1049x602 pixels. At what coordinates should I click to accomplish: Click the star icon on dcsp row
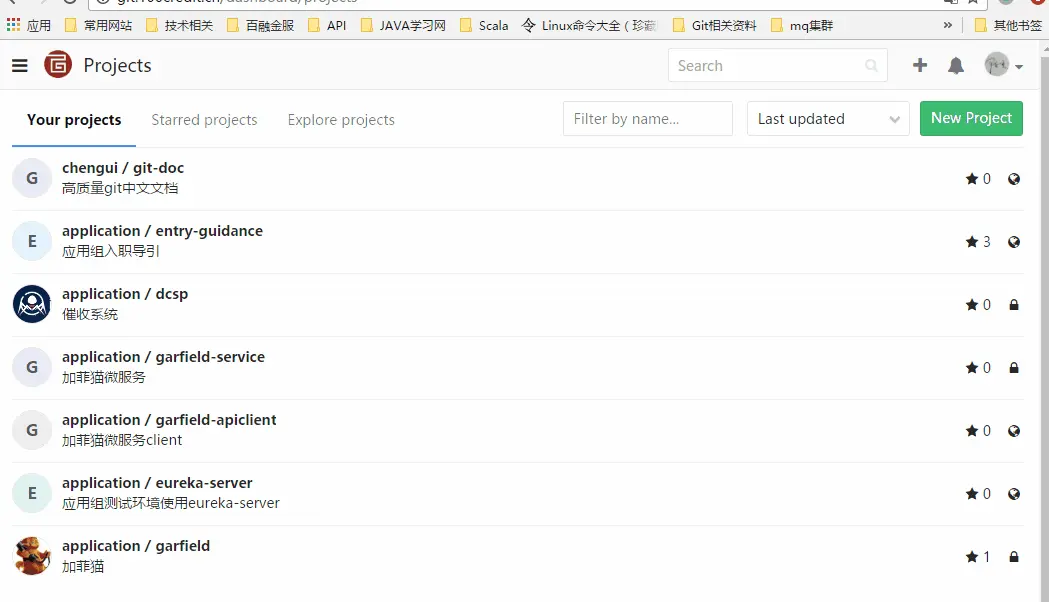(971, 304)
